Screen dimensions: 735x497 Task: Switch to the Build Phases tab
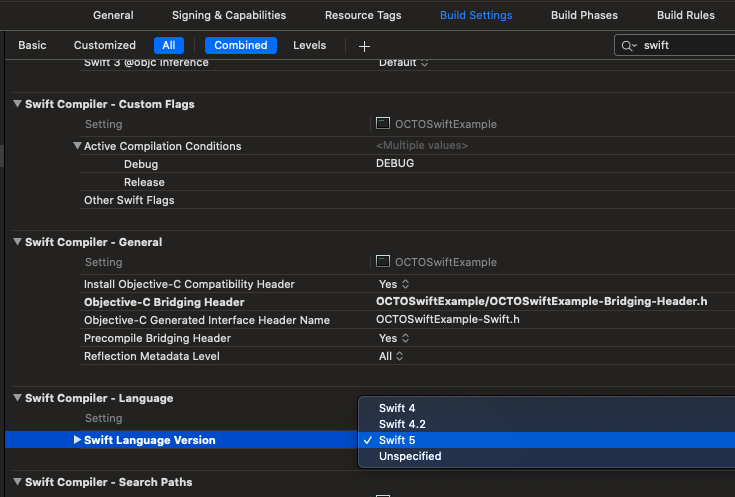click(x=584, y=15)
